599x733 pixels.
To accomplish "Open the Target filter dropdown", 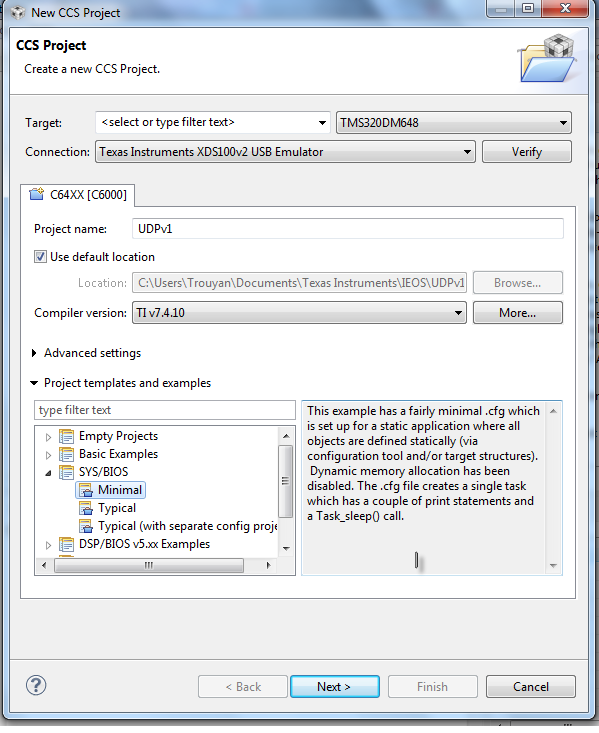I will [x=322, y=123].
